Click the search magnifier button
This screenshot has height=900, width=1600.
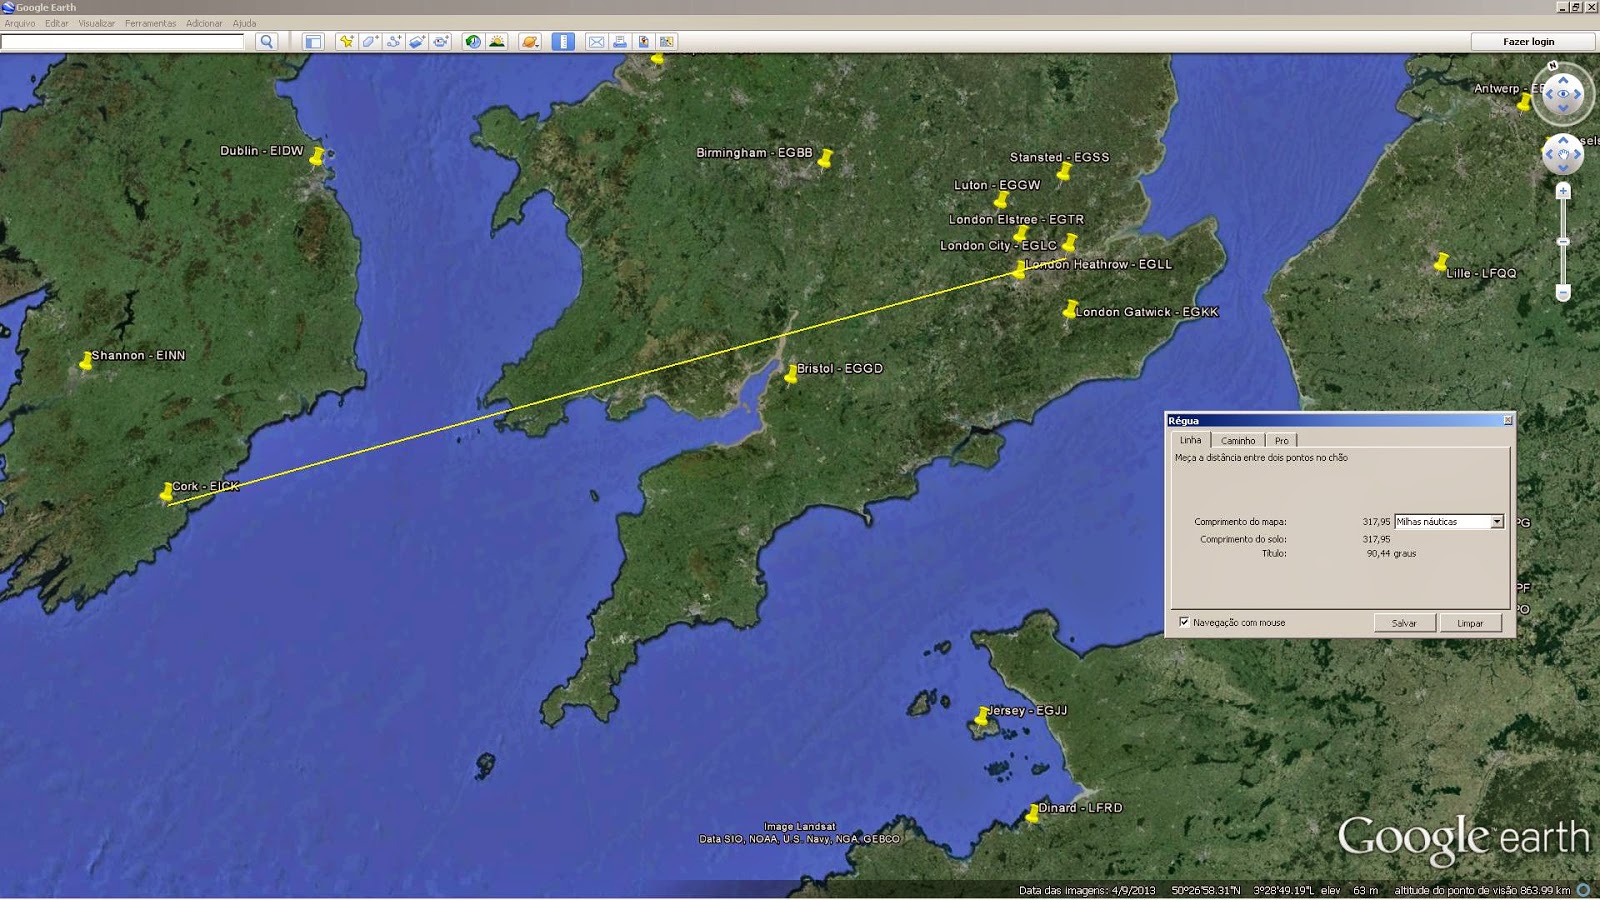266,41
